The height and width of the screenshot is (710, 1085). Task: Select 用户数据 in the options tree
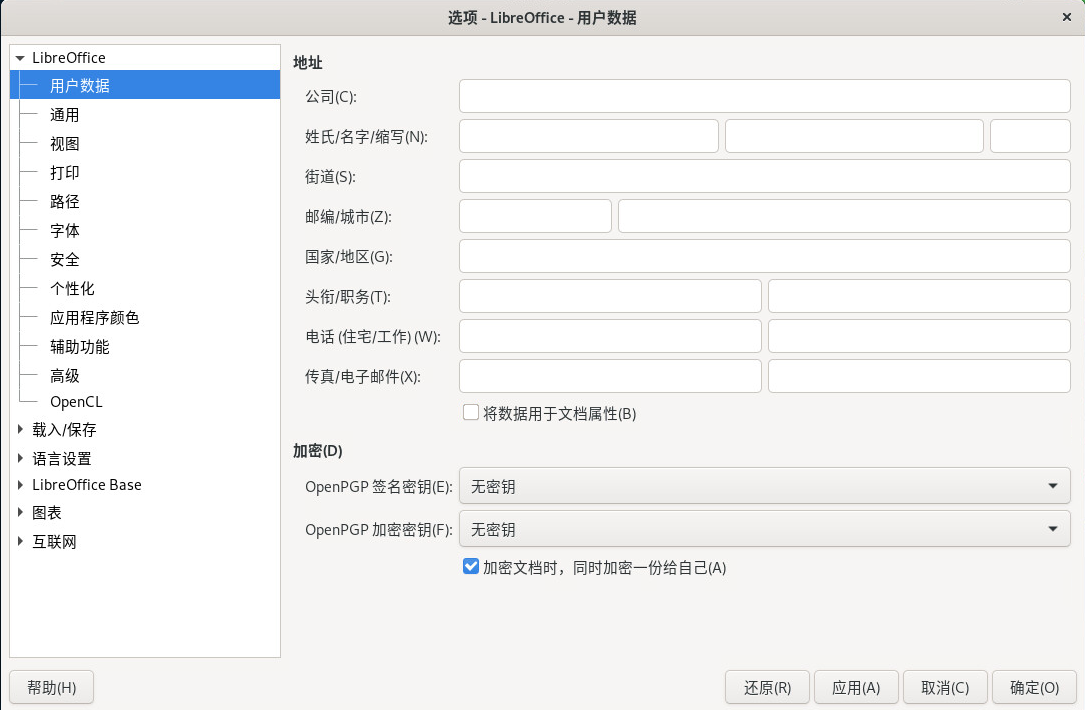[x=80, y=86]
